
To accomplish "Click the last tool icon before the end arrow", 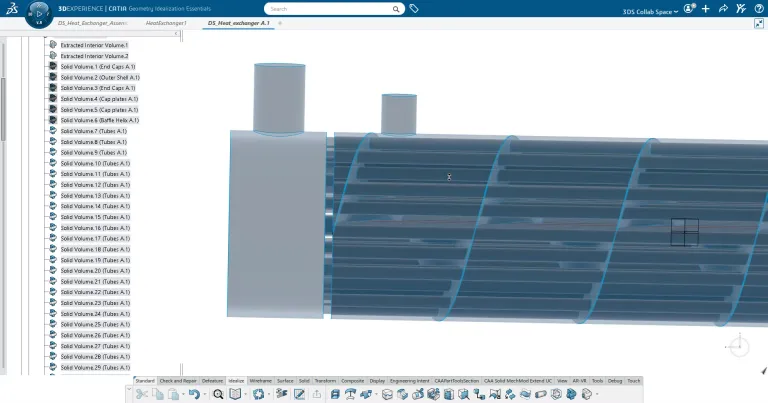I will coord(587,394).
